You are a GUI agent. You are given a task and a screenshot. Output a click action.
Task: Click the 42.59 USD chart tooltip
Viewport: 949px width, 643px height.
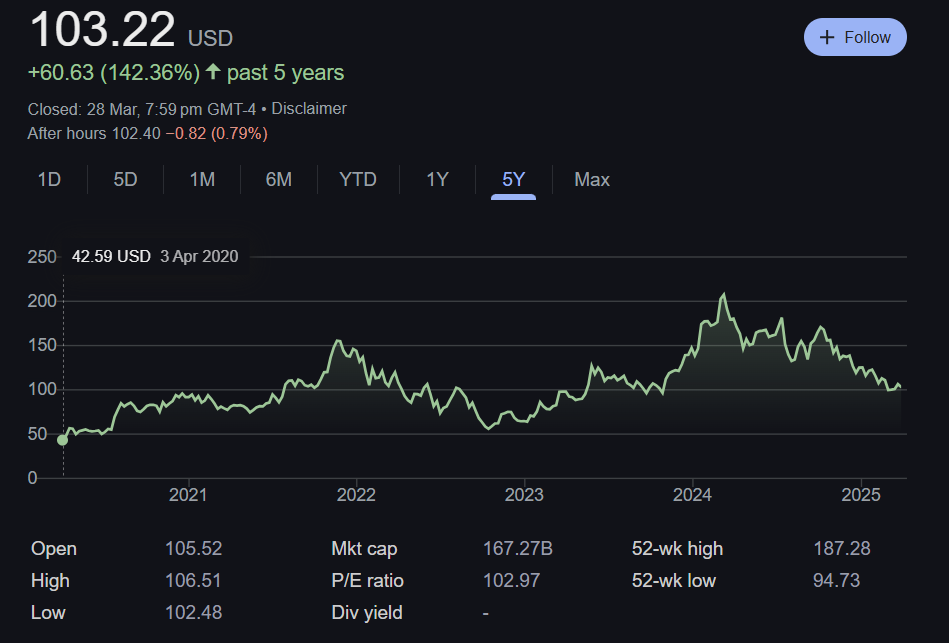coord(155,256)
